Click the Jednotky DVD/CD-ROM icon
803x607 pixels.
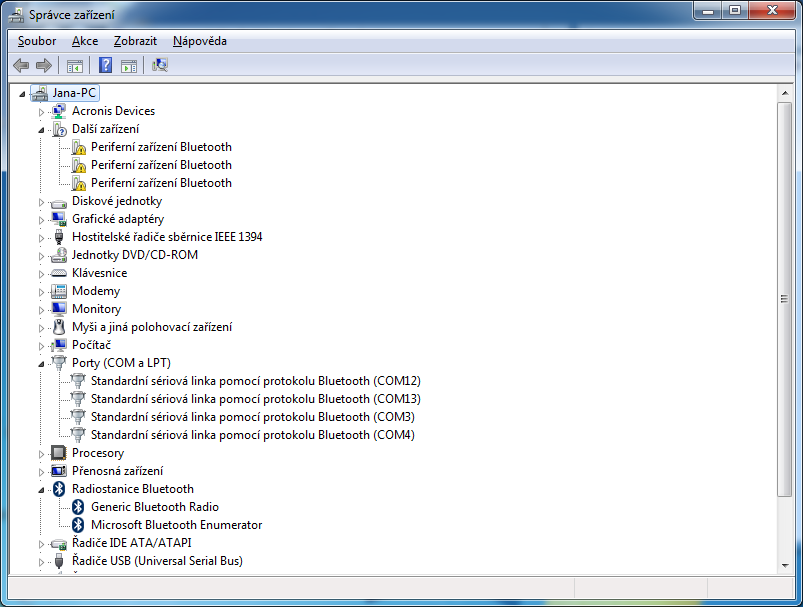59,255
